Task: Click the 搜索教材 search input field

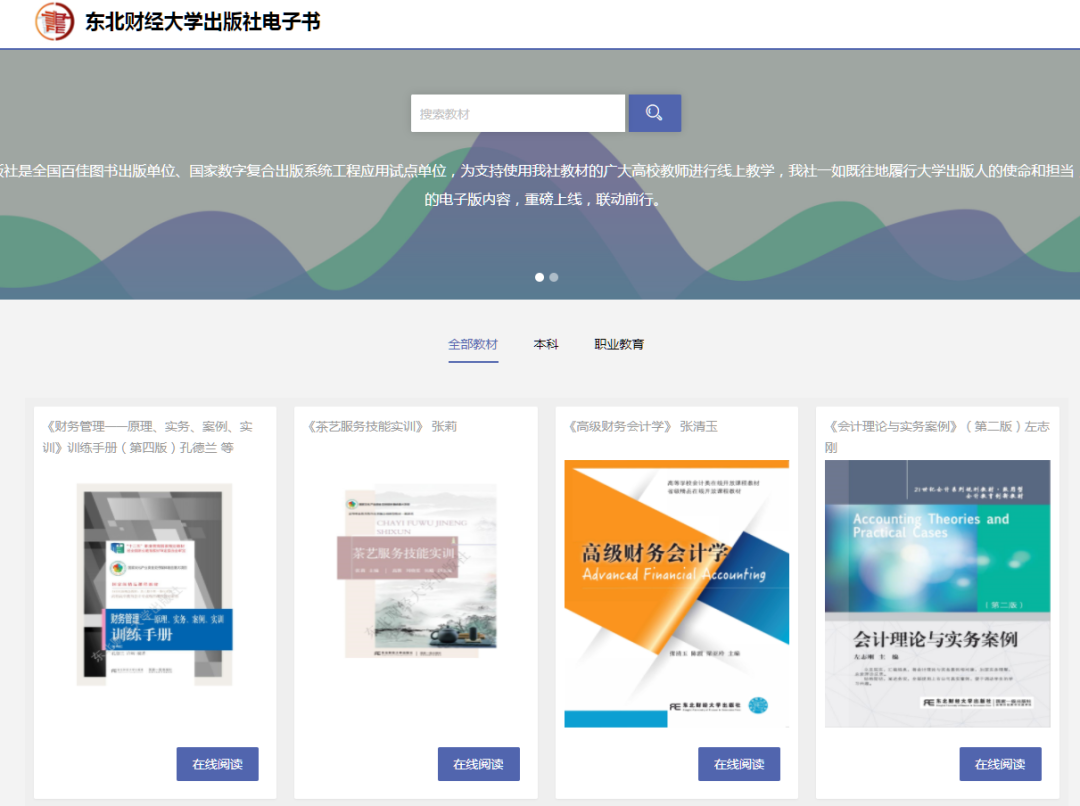Action: (517, 112)
